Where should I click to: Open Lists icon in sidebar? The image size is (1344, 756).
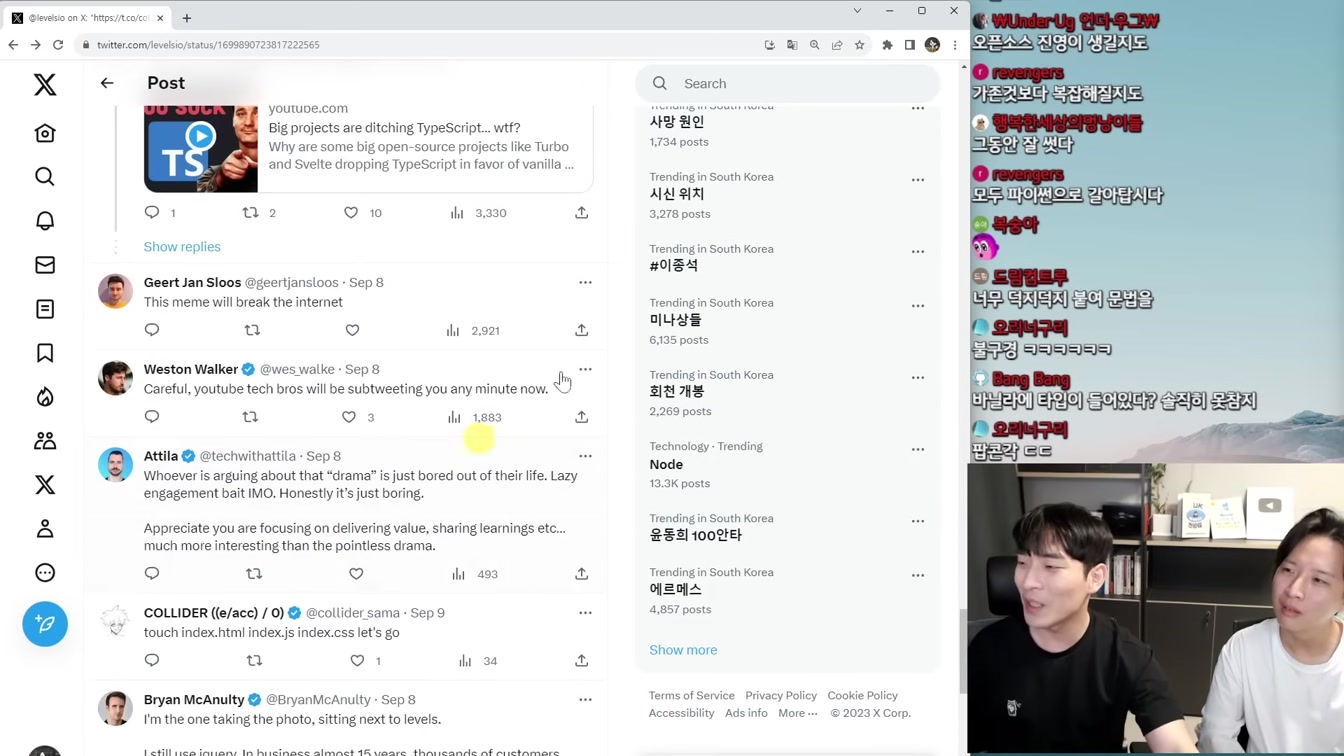[x=45, y=309]
